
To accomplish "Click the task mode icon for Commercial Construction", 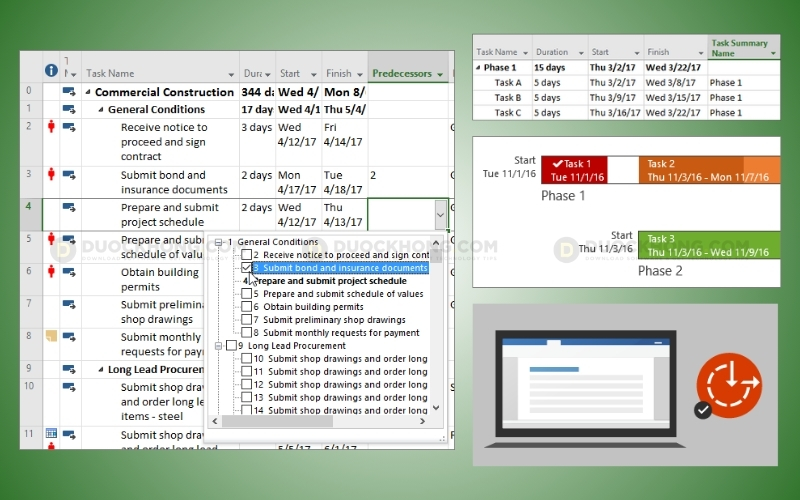I will 69,92.
